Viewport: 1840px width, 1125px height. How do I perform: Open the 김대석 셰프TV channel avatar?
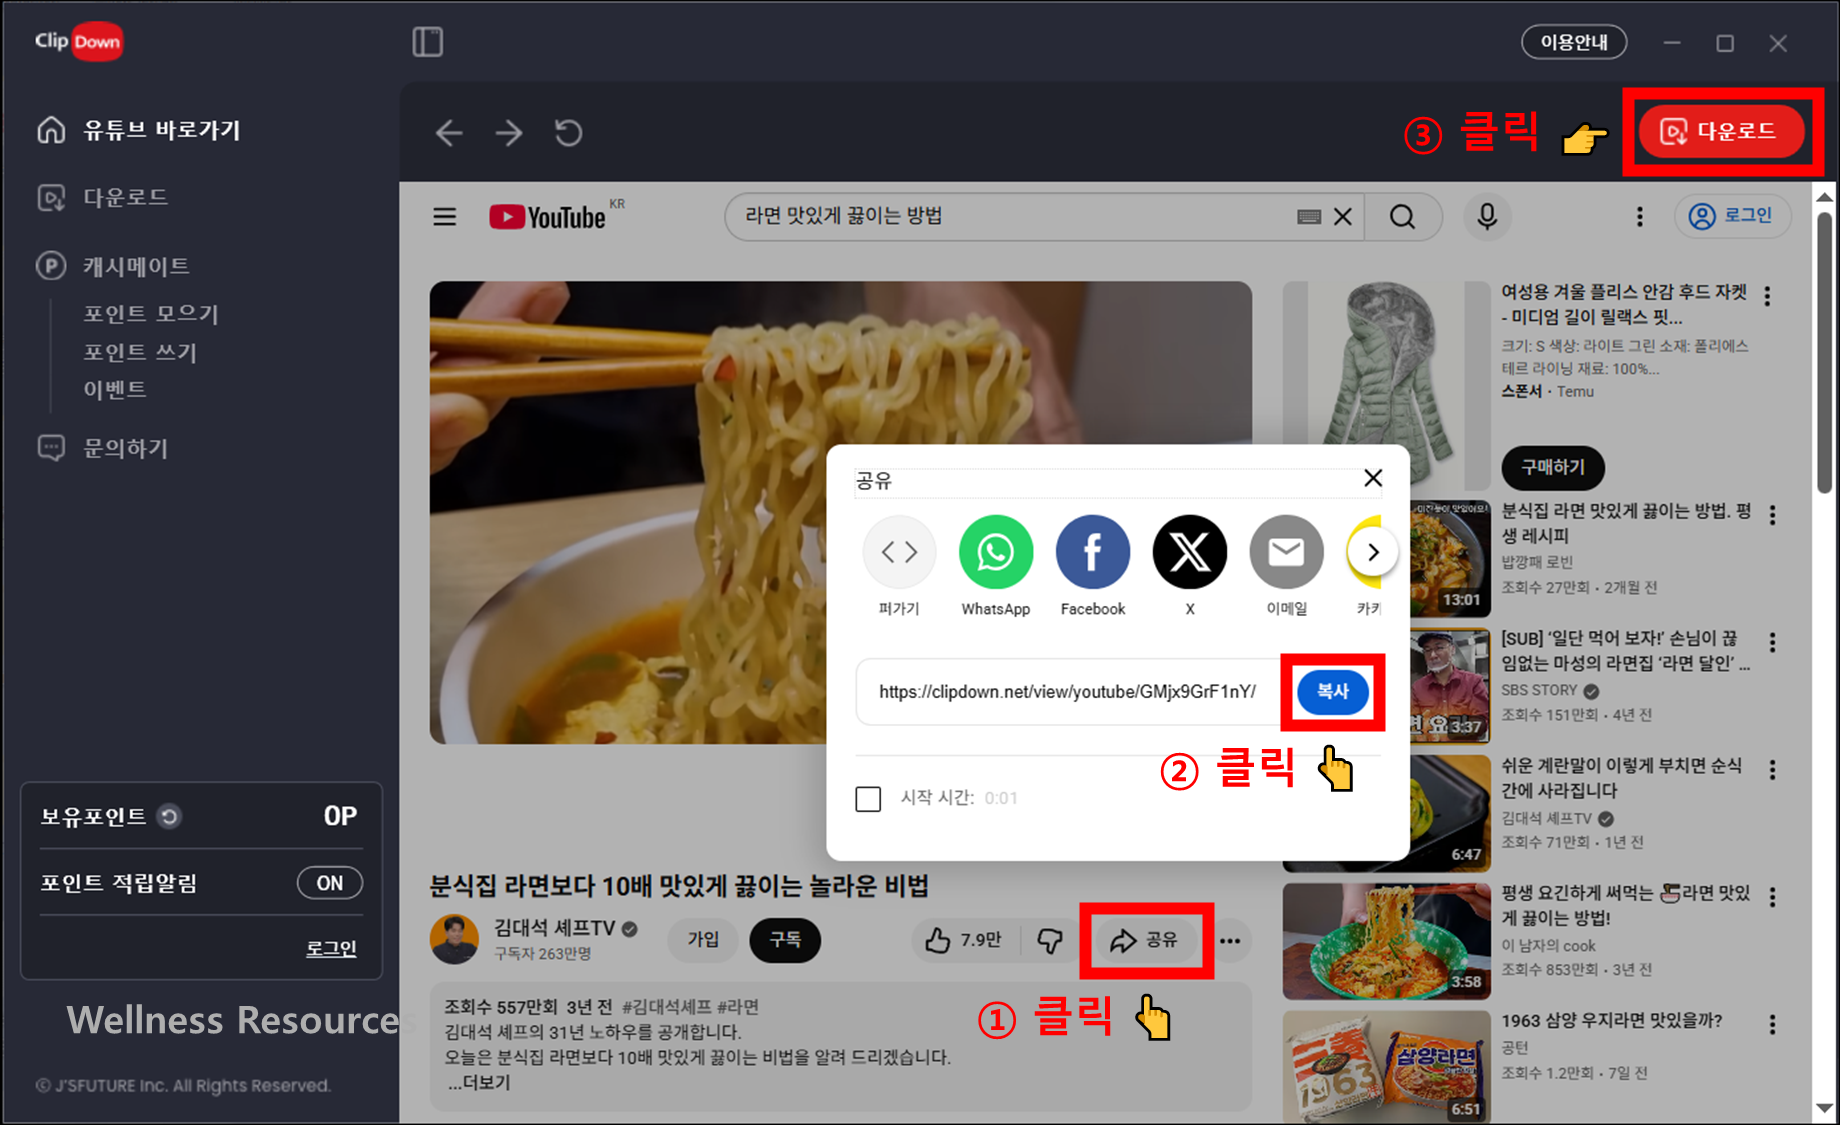(454, 939)
